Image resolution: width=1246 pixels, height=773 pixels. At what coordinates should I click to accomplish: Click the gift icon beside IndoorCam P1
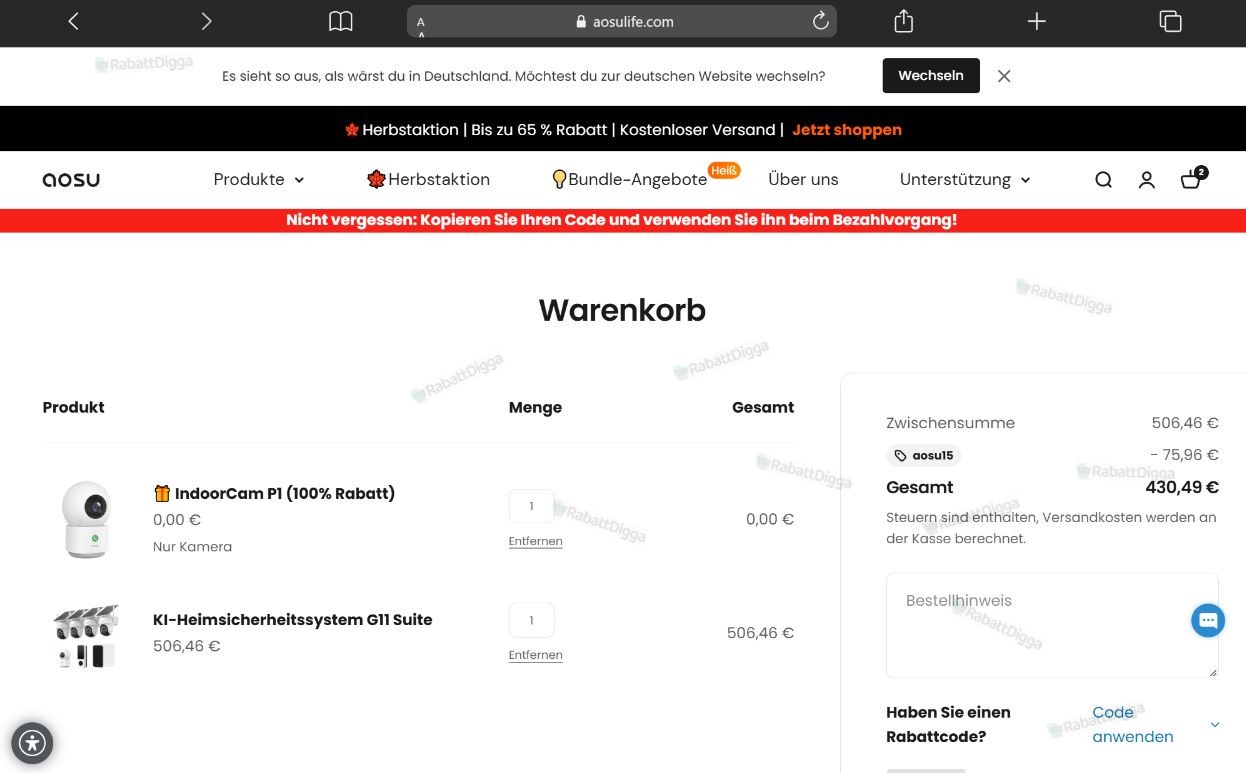[x=162, y=493]
